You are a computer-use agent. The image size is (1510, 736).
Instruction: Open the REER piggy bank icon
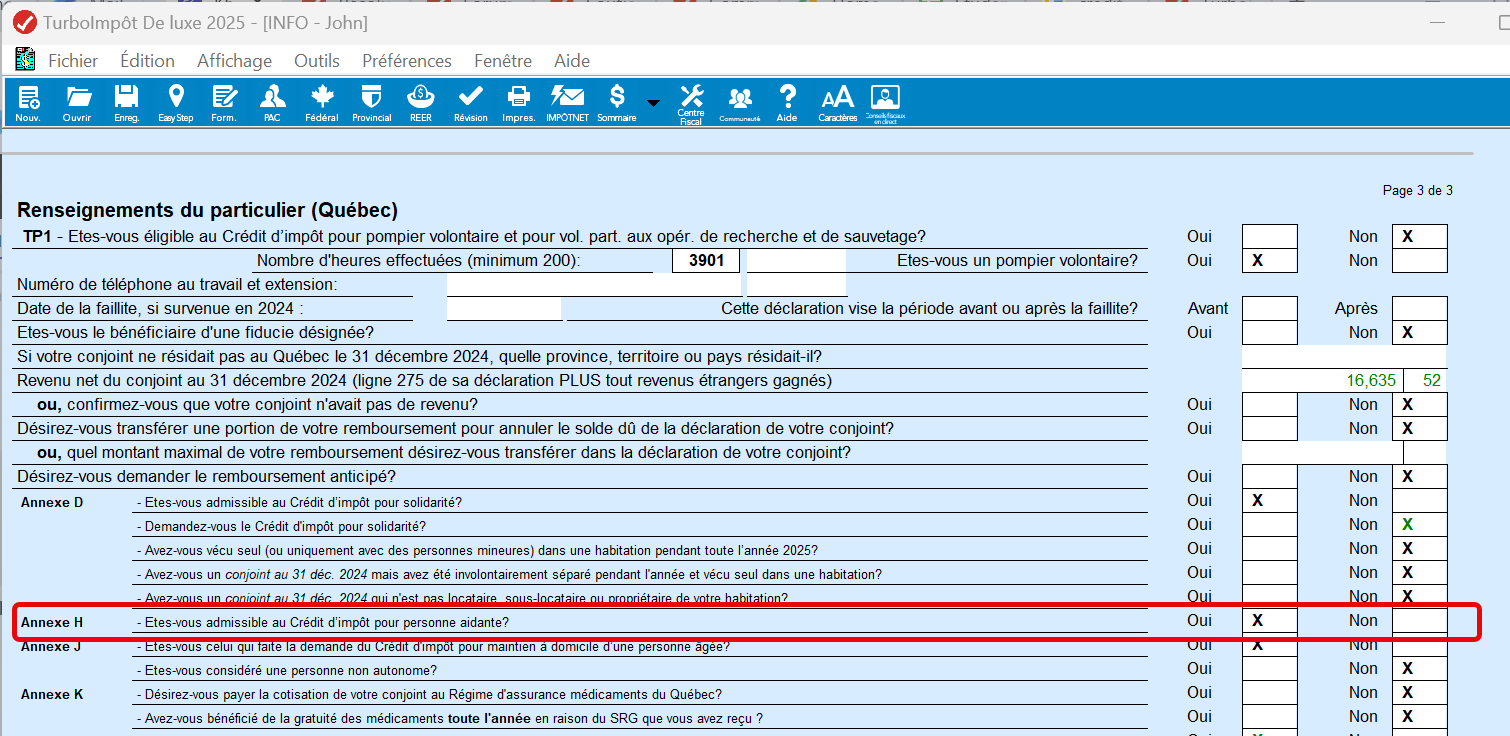(x=421, y=103)
